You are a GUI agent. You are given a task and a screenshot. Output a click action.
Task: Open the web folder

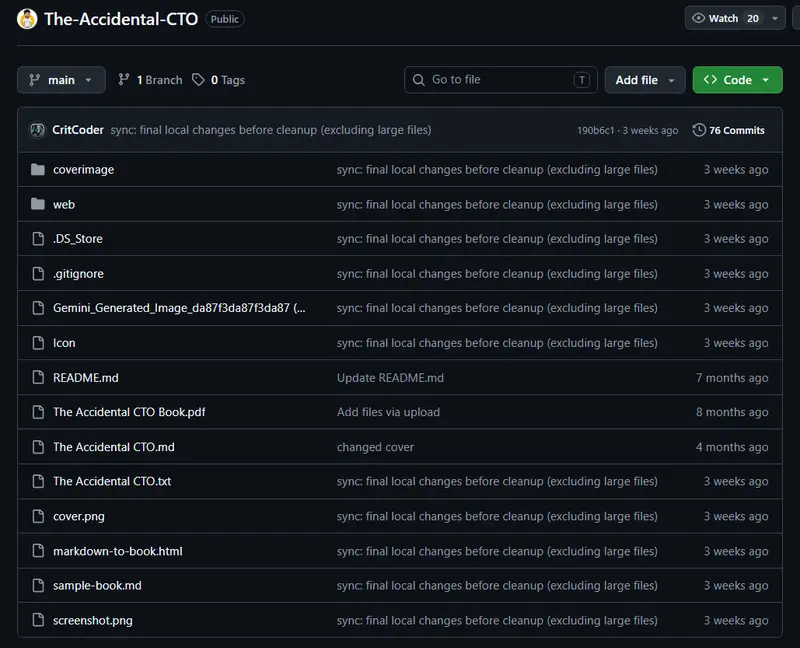(64, 204)
